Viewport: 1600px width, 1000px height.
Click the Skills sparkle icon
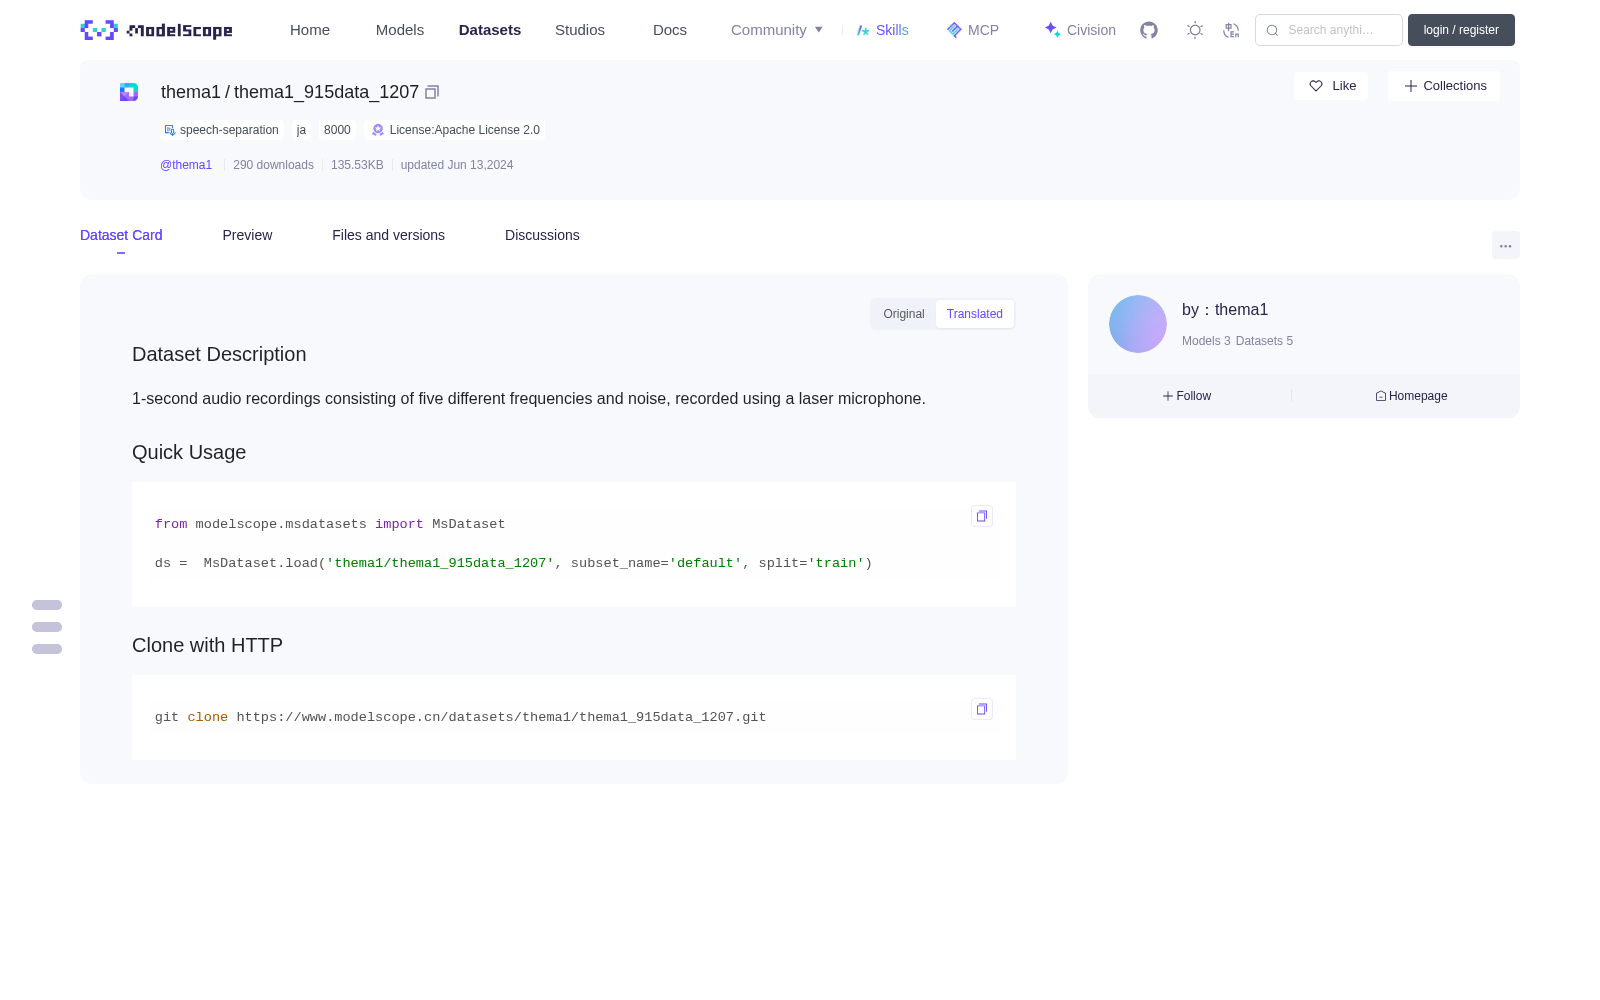pos(863,30)
